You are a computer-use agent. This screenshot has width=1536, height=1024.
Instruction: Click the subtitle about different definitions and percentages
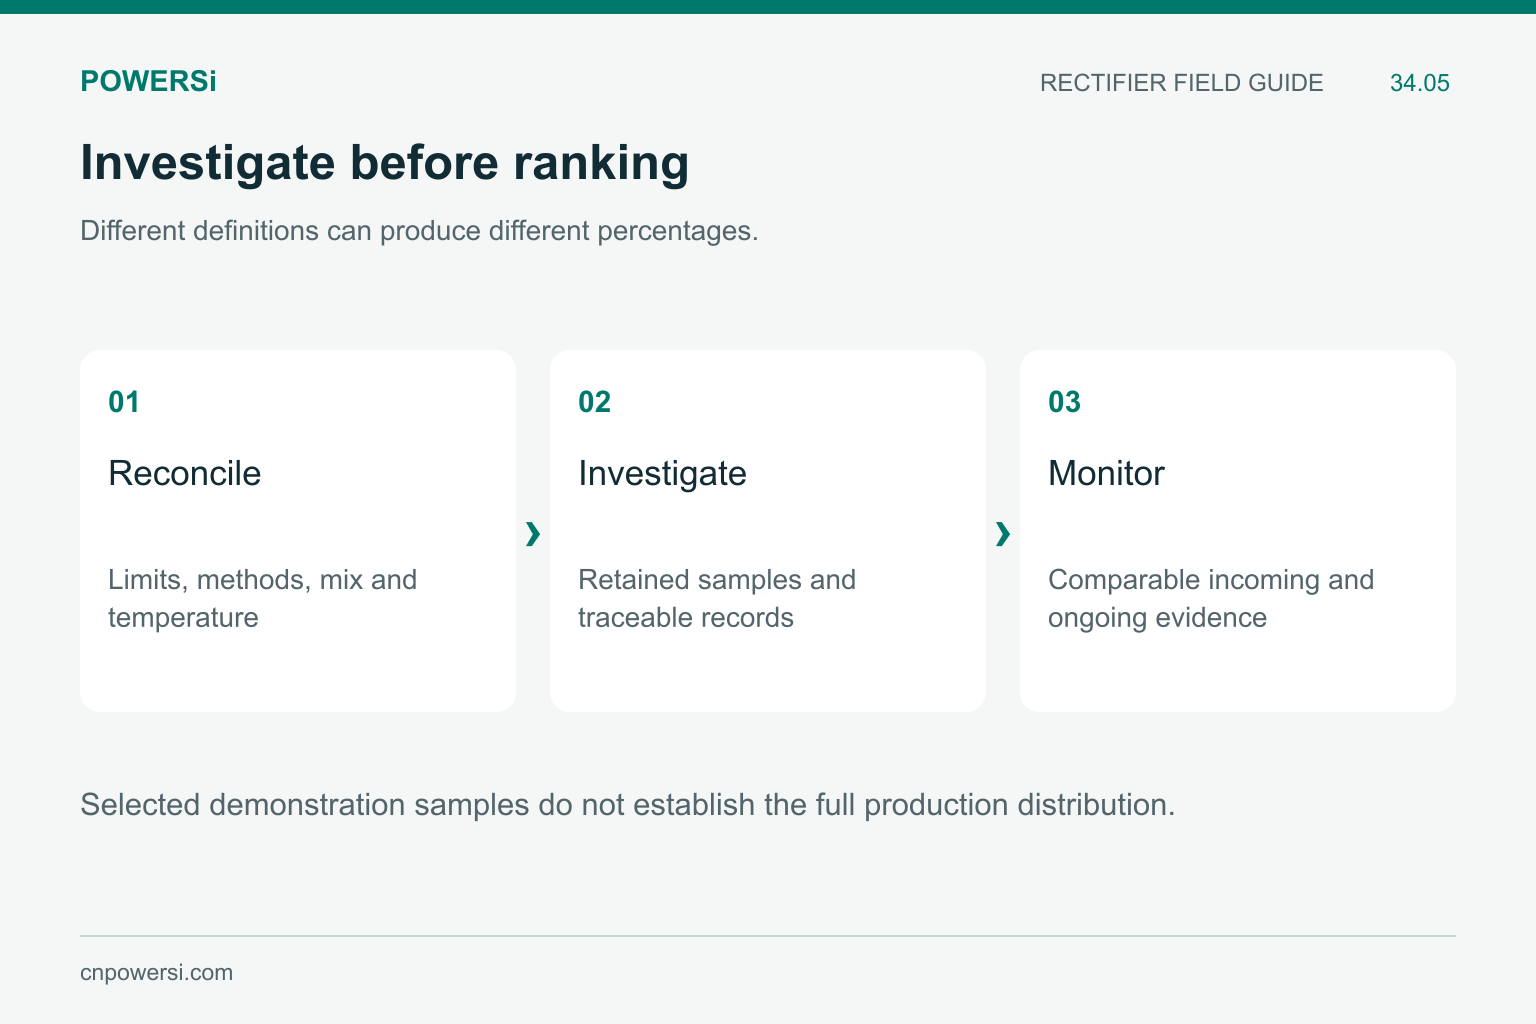tap(419, 231)
